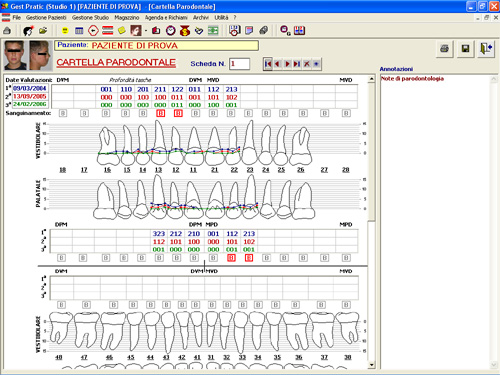Screen dimensions: 500x375
Task: Click the chart scrollbar up arrow
Action: tap(371, 79)
